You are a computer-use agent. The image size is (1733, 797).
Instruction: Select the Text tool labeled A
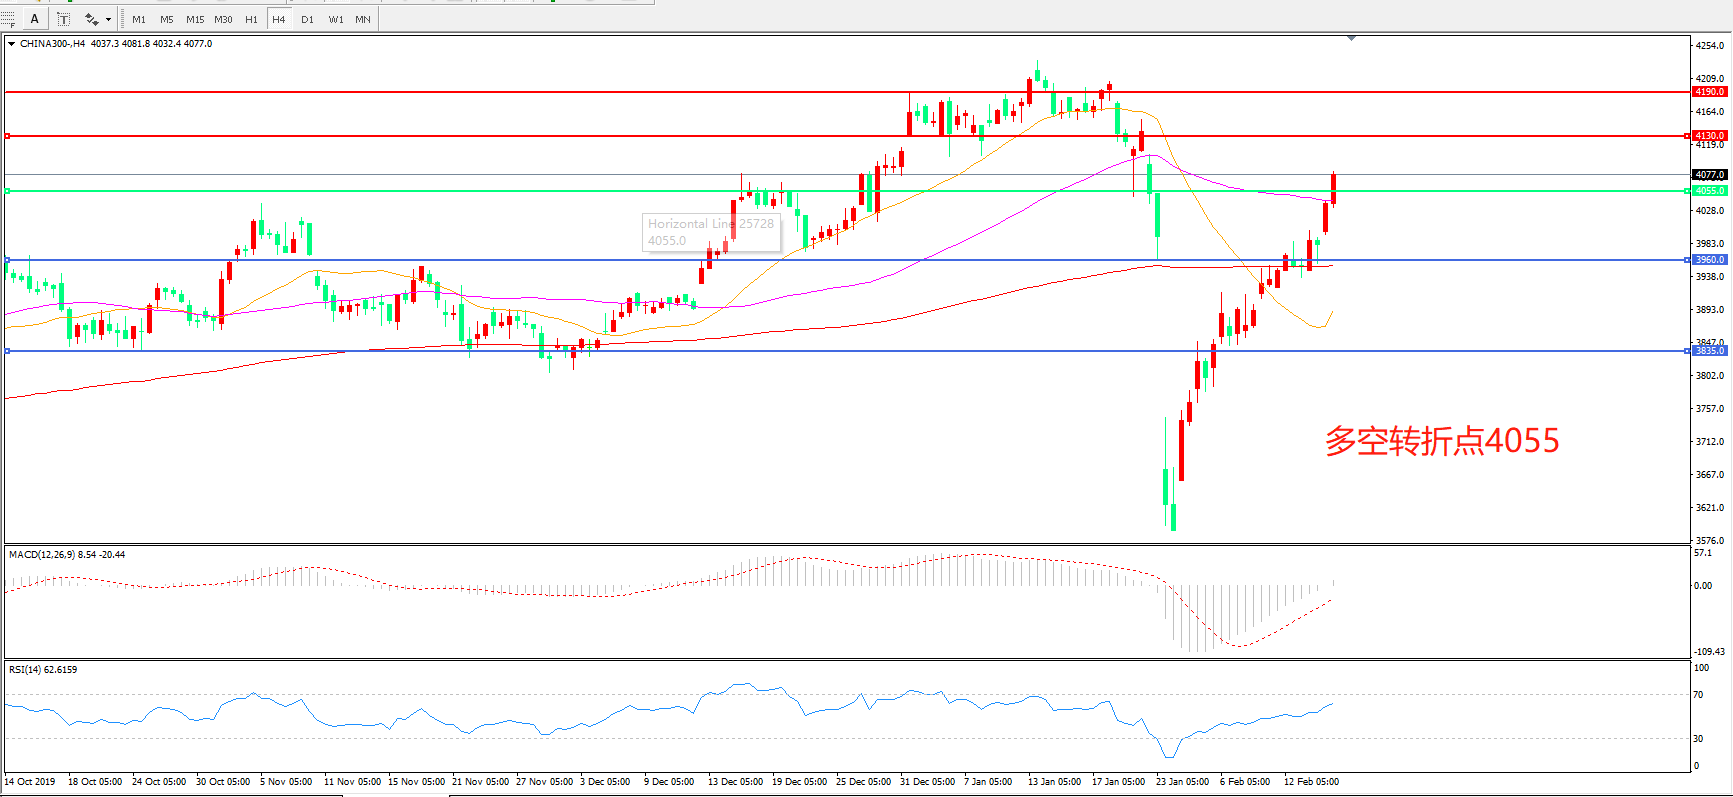coord(35,19)
